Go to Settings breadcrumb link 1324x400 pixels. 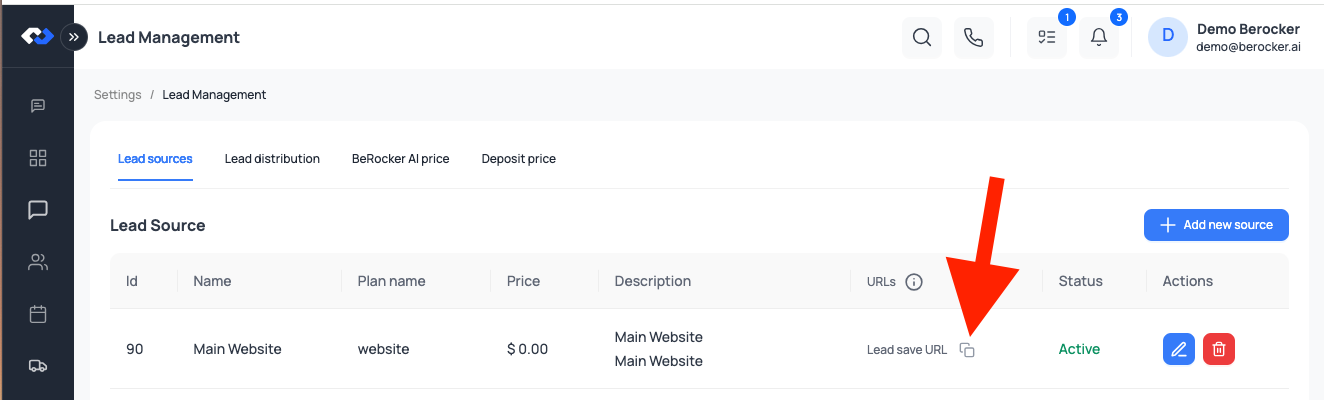(117, 95)
